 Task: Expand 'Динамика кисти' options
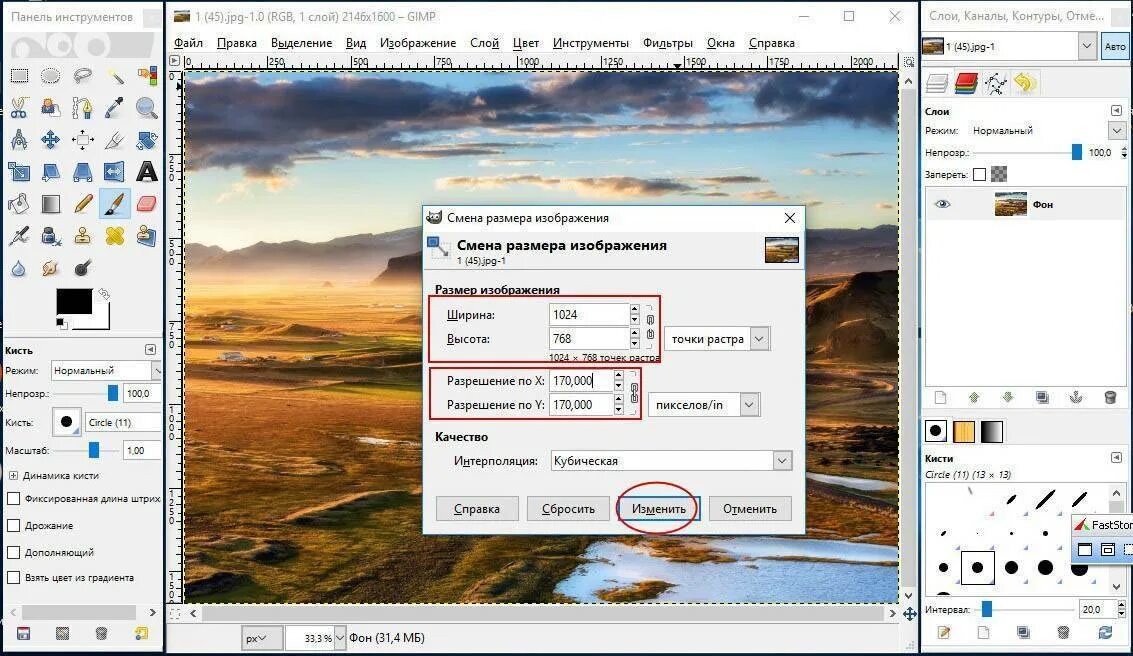(13, 475)
